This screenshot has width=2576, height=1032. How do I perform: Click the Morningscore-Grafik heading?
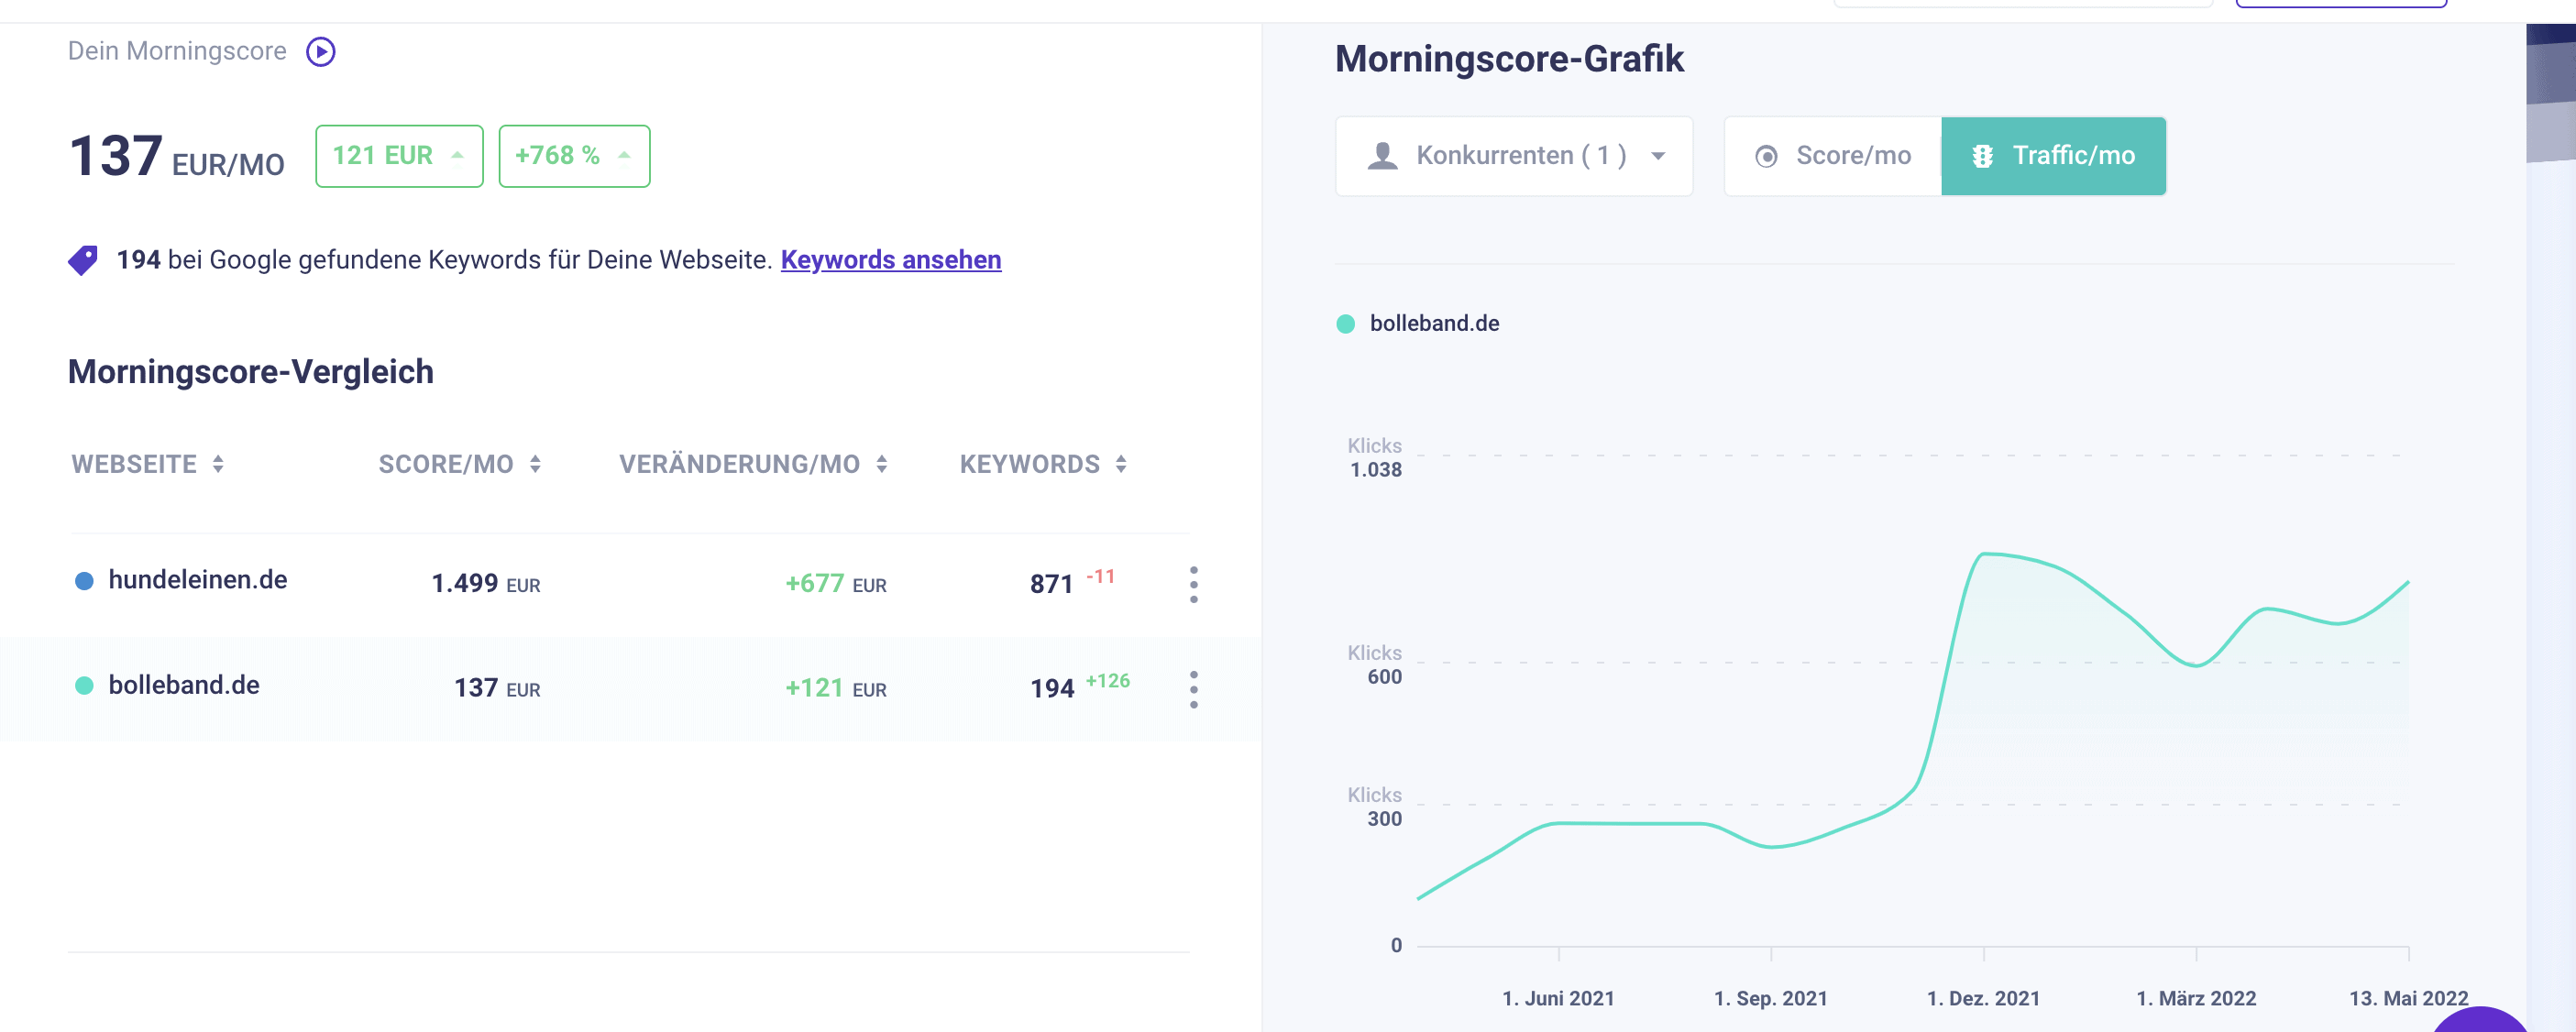tap(1509, 59)
